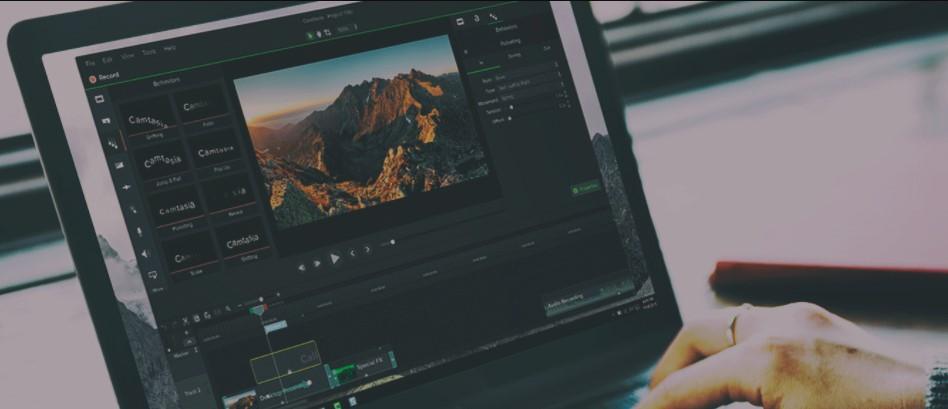The image size is (948, 409).
Task: Select the yellow-outlined callout clip
Action: click(287, 361)
